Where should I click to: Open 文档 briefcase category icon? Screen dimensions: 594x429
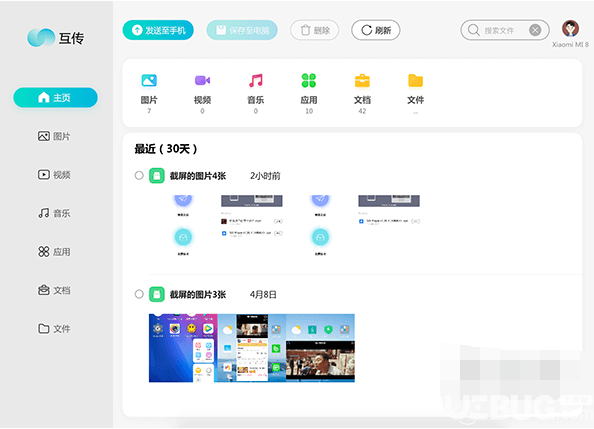coord(362,81)
